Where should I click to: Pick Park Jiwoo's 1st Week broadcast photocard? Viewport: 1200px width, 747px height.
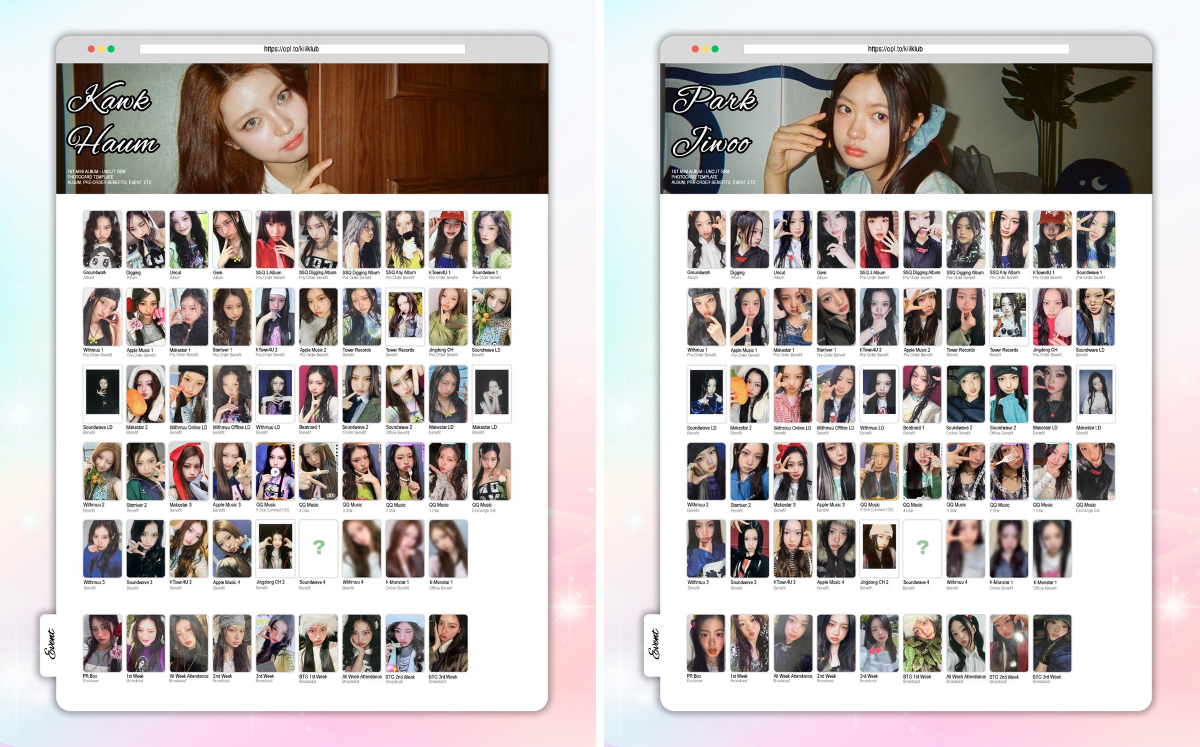click(750, 643)
